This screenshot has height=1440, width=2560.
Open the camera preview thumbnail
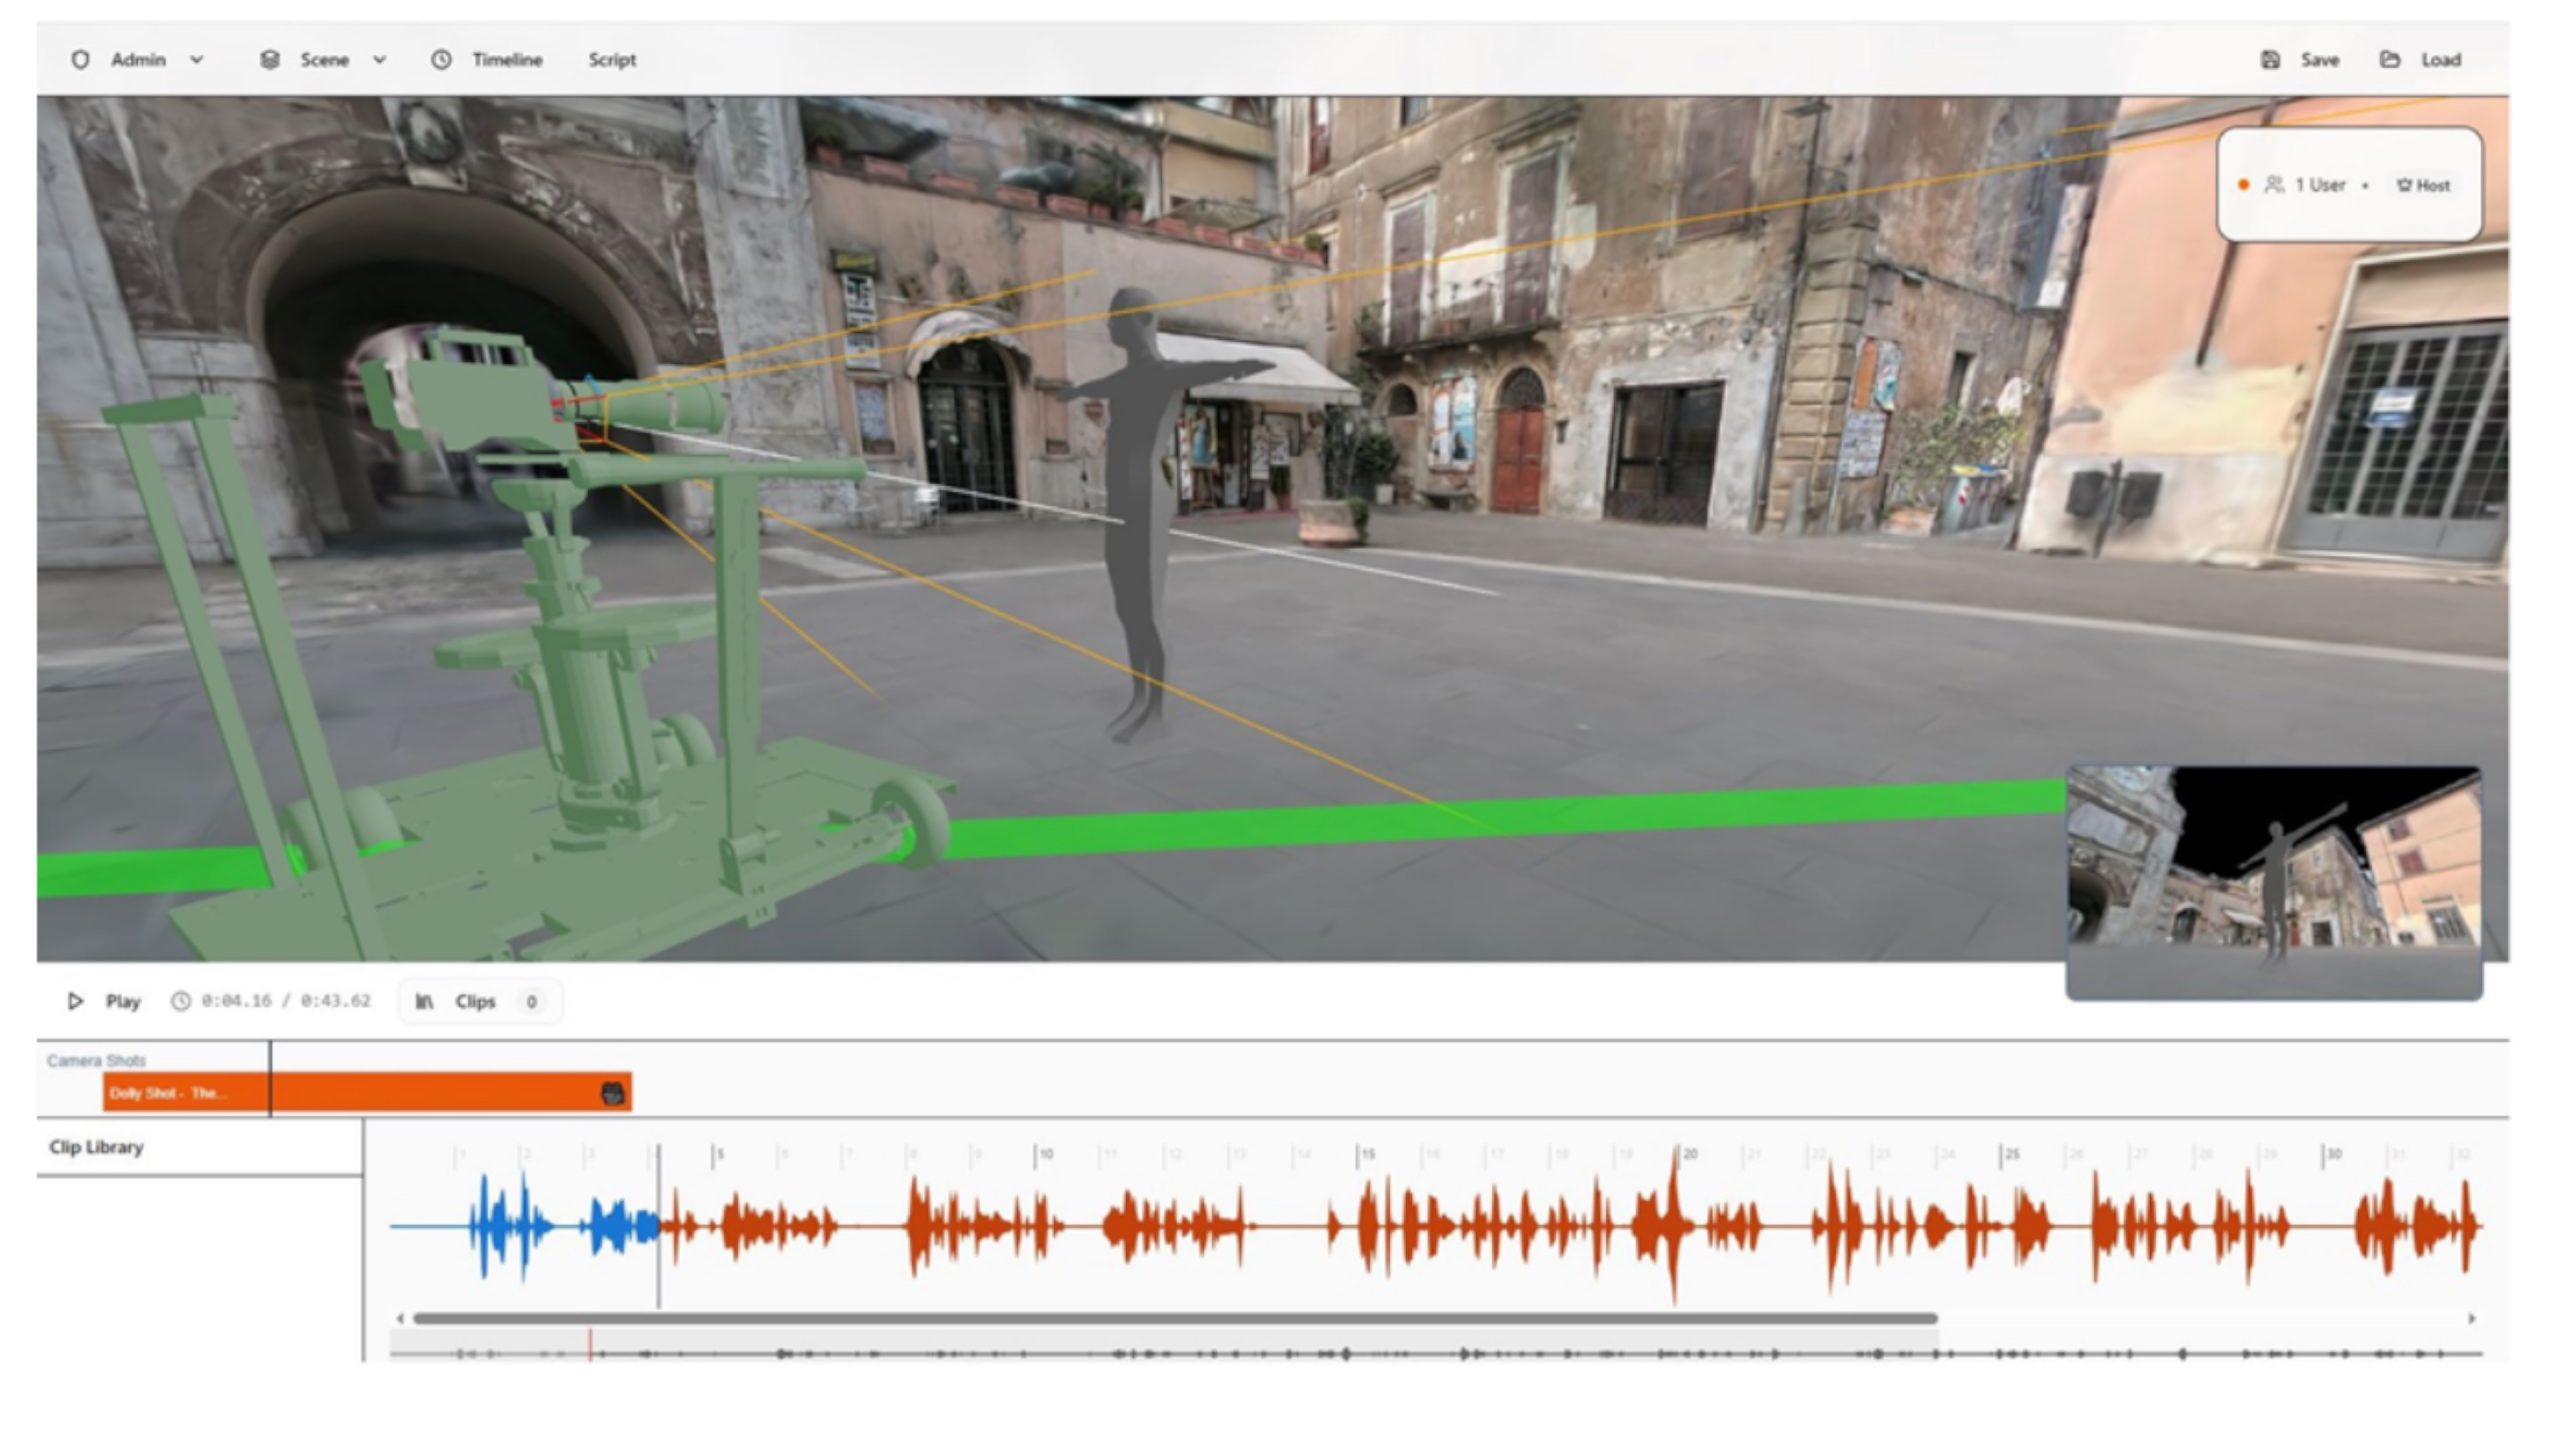tap(2274, 882)
